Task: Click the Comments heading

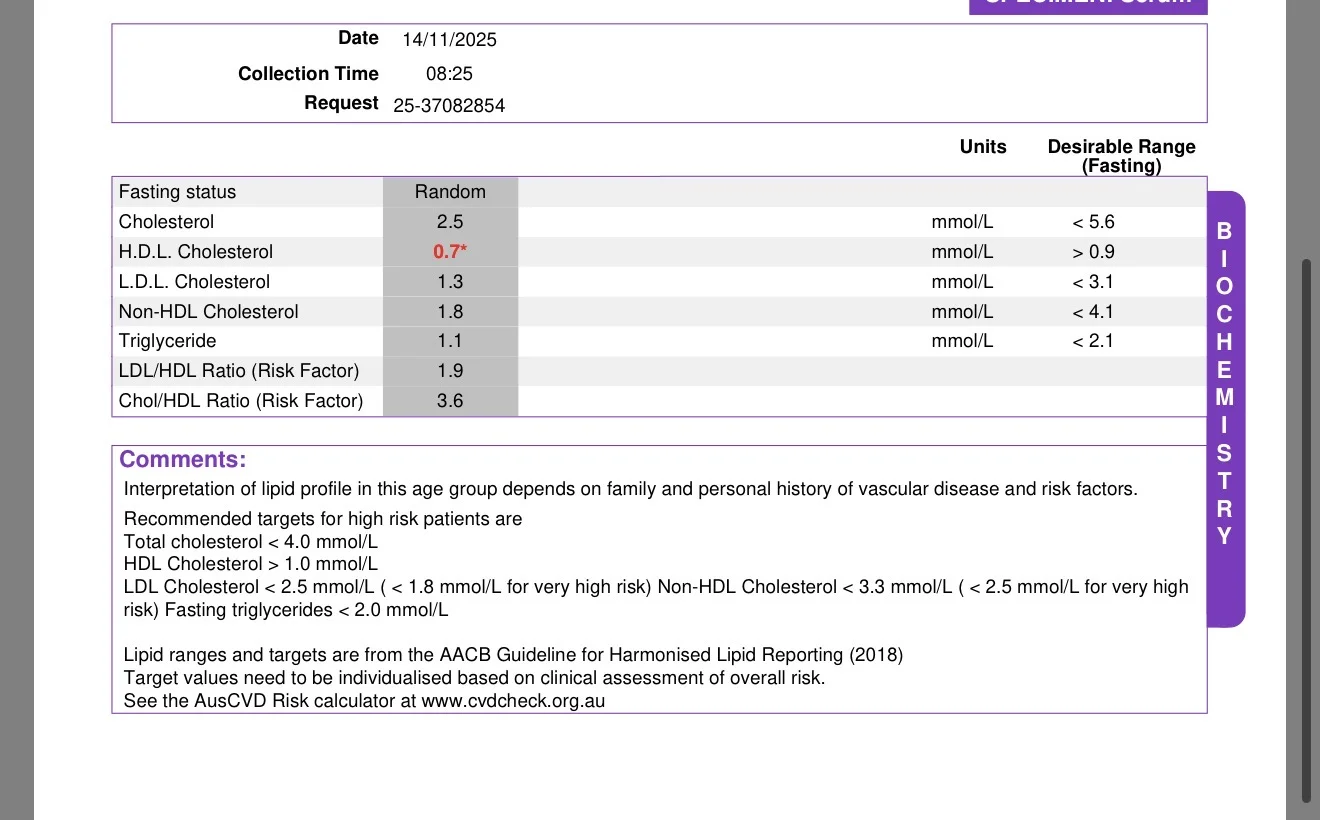Action: pyautogui.click(x=182, y=460)
